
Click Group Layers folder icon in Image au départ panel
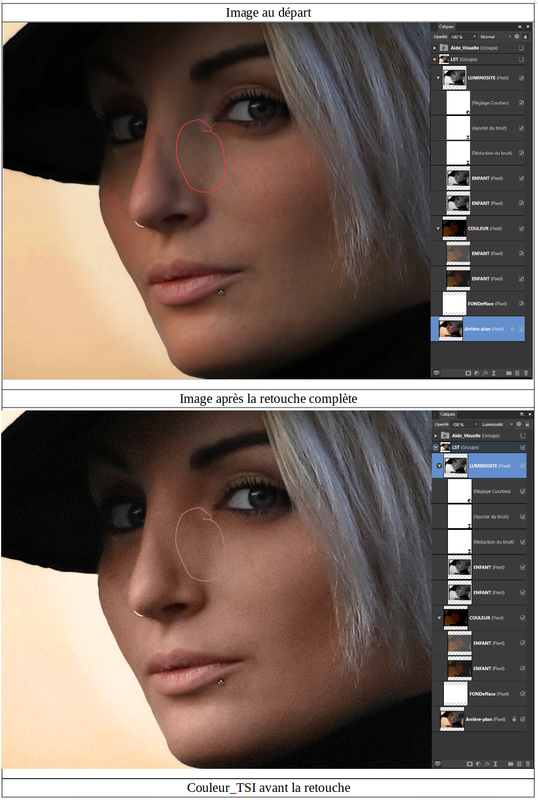pyautogui.click(x=508, y=373)
